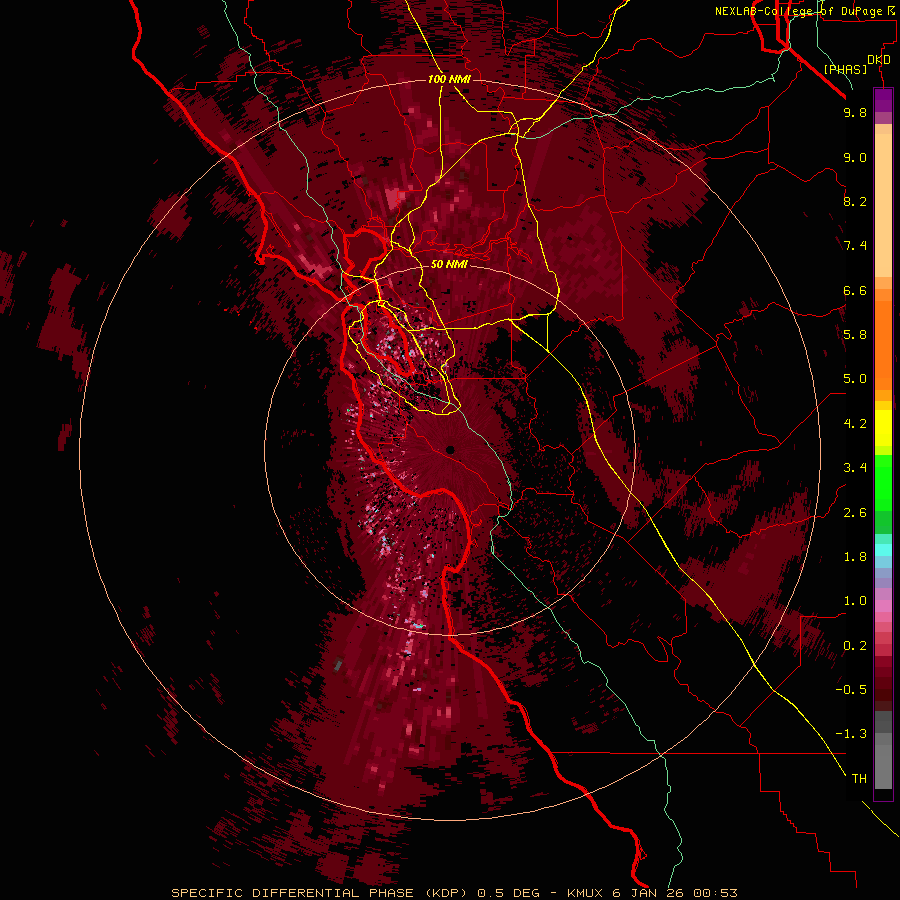Click the 7.4 value on the scale
The width and height of the screenshot is (900, 900).
[x=855, y=246]
